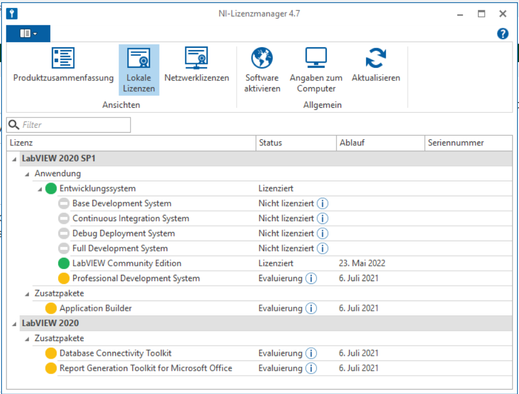Open info icon for Debug Deployment System
Image resolution: width=519 pixels, height=394 pixels.
(322, 233)
